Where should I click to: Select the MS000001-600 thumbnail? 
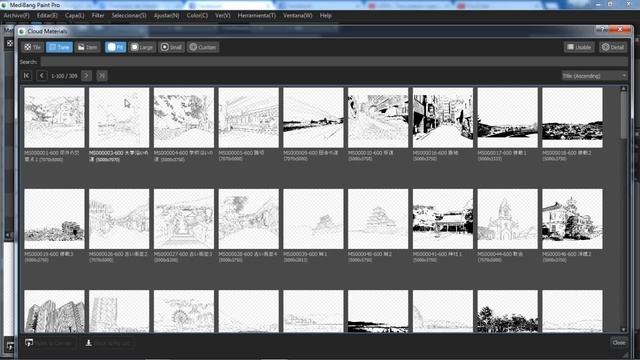pyautogui.click(x=54, y=118)
